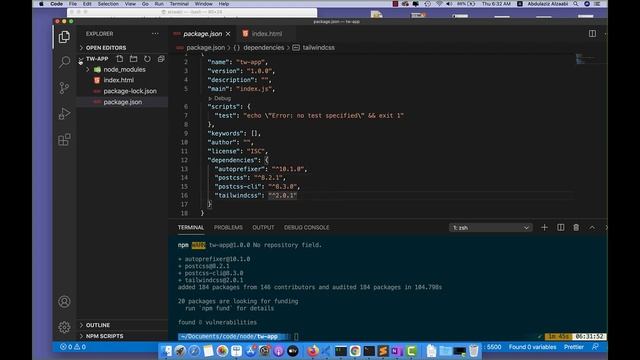Open Run and Debug view
Screen dimensions: 640x360
tap(64, 113)
